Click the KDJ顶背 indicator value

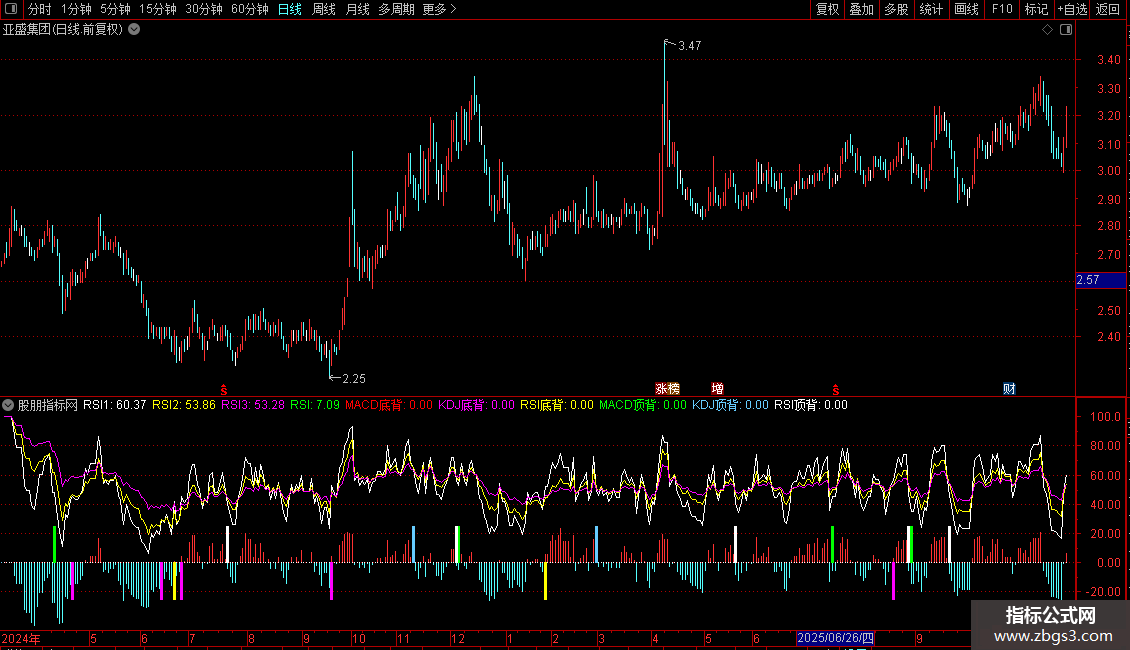pos(731,405)
